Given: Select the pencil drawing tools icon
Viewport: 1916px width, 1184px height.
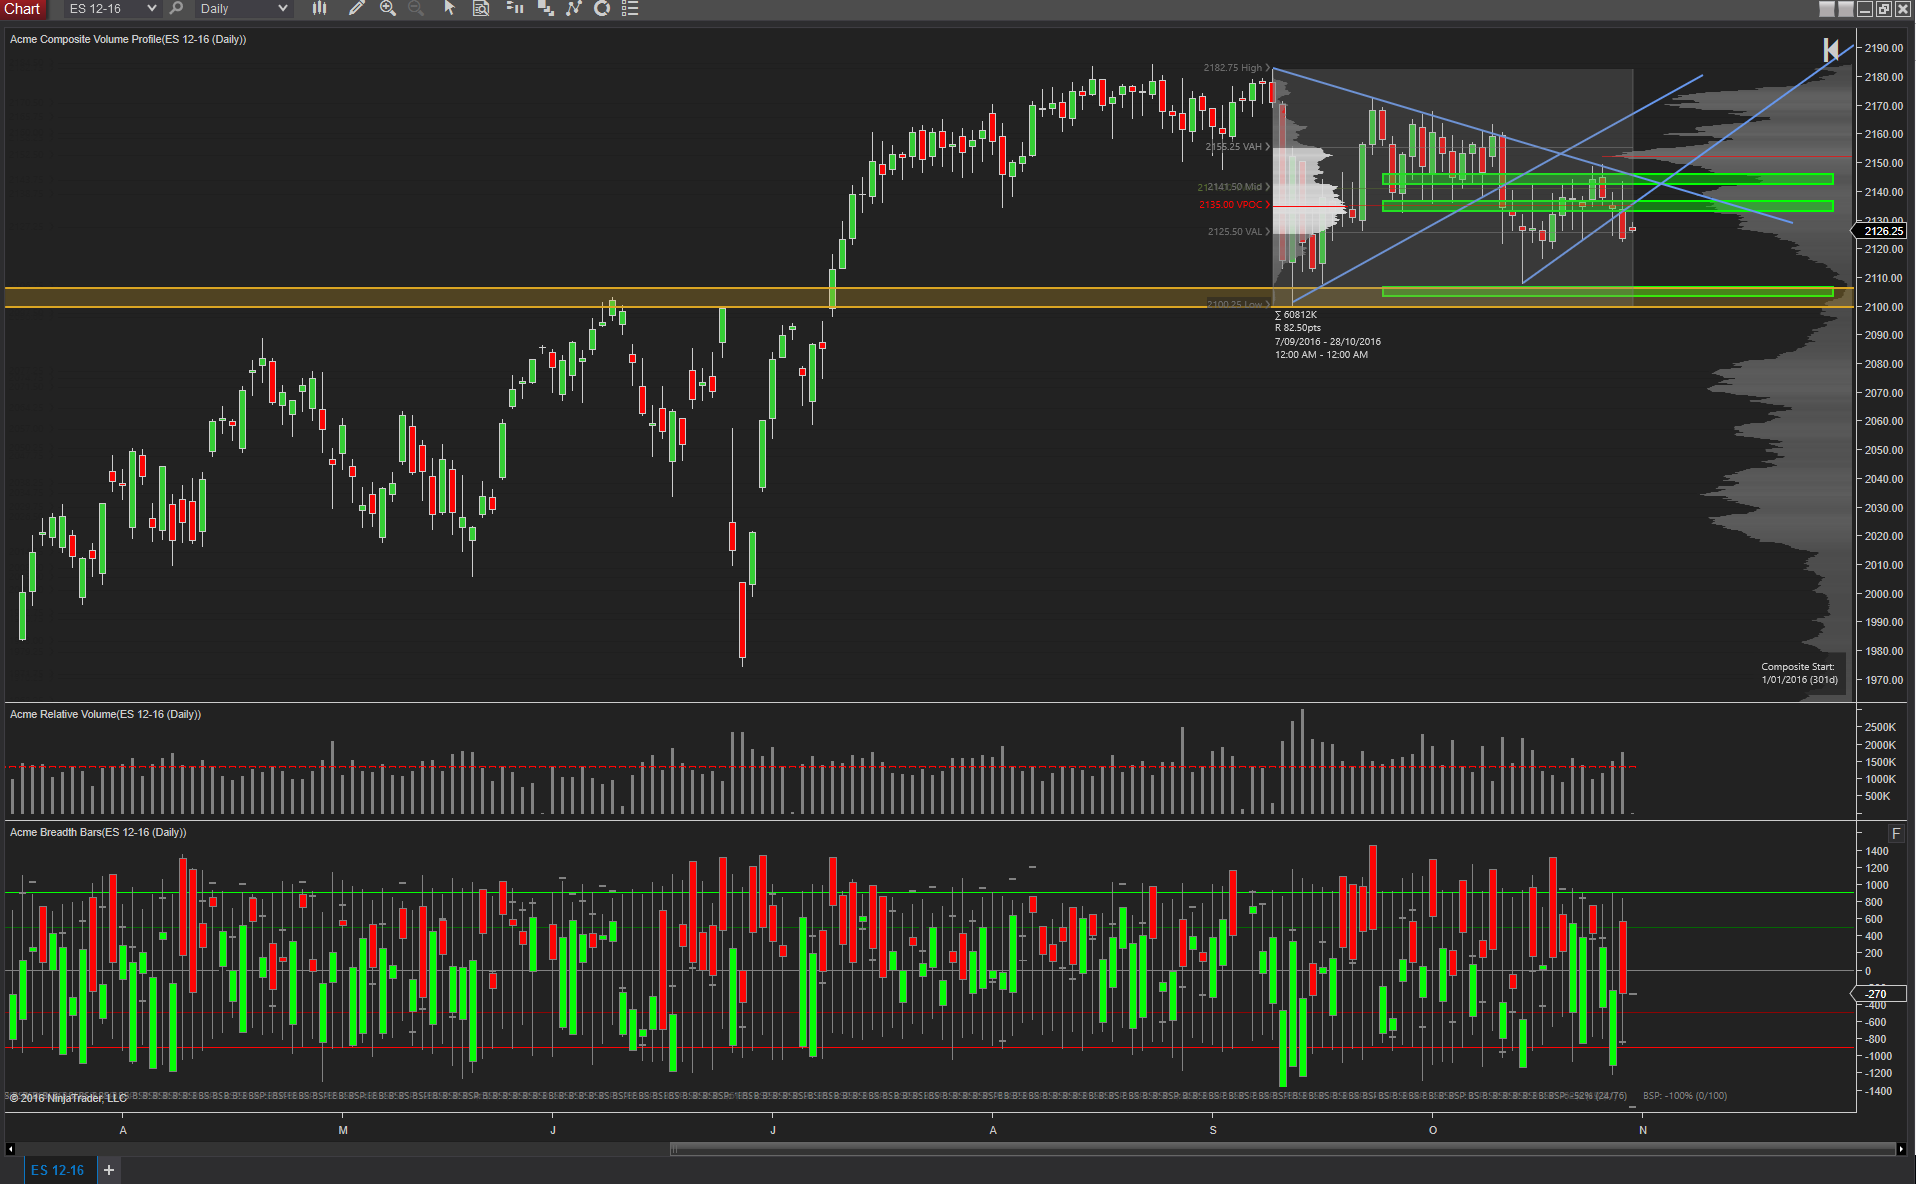Looking at the screenshot, I should point(356,8).
